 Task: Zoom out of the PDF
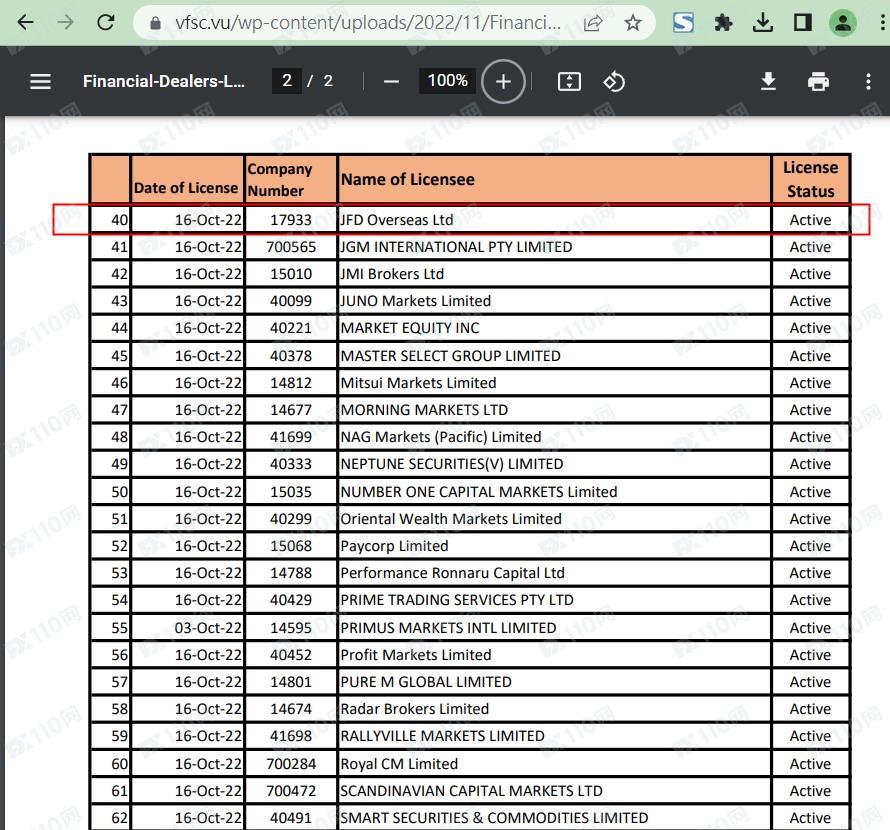(391, 82)
